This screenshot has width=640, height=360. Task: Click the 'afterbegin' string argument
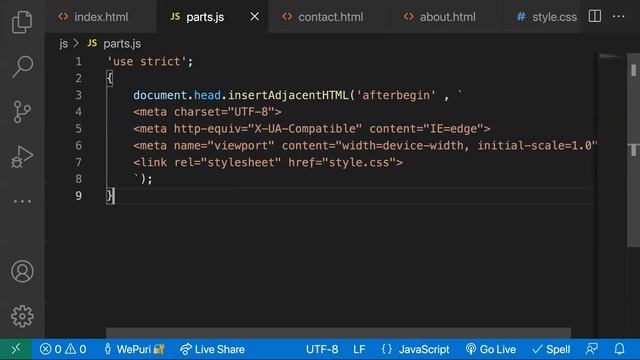tap(396, 96)
